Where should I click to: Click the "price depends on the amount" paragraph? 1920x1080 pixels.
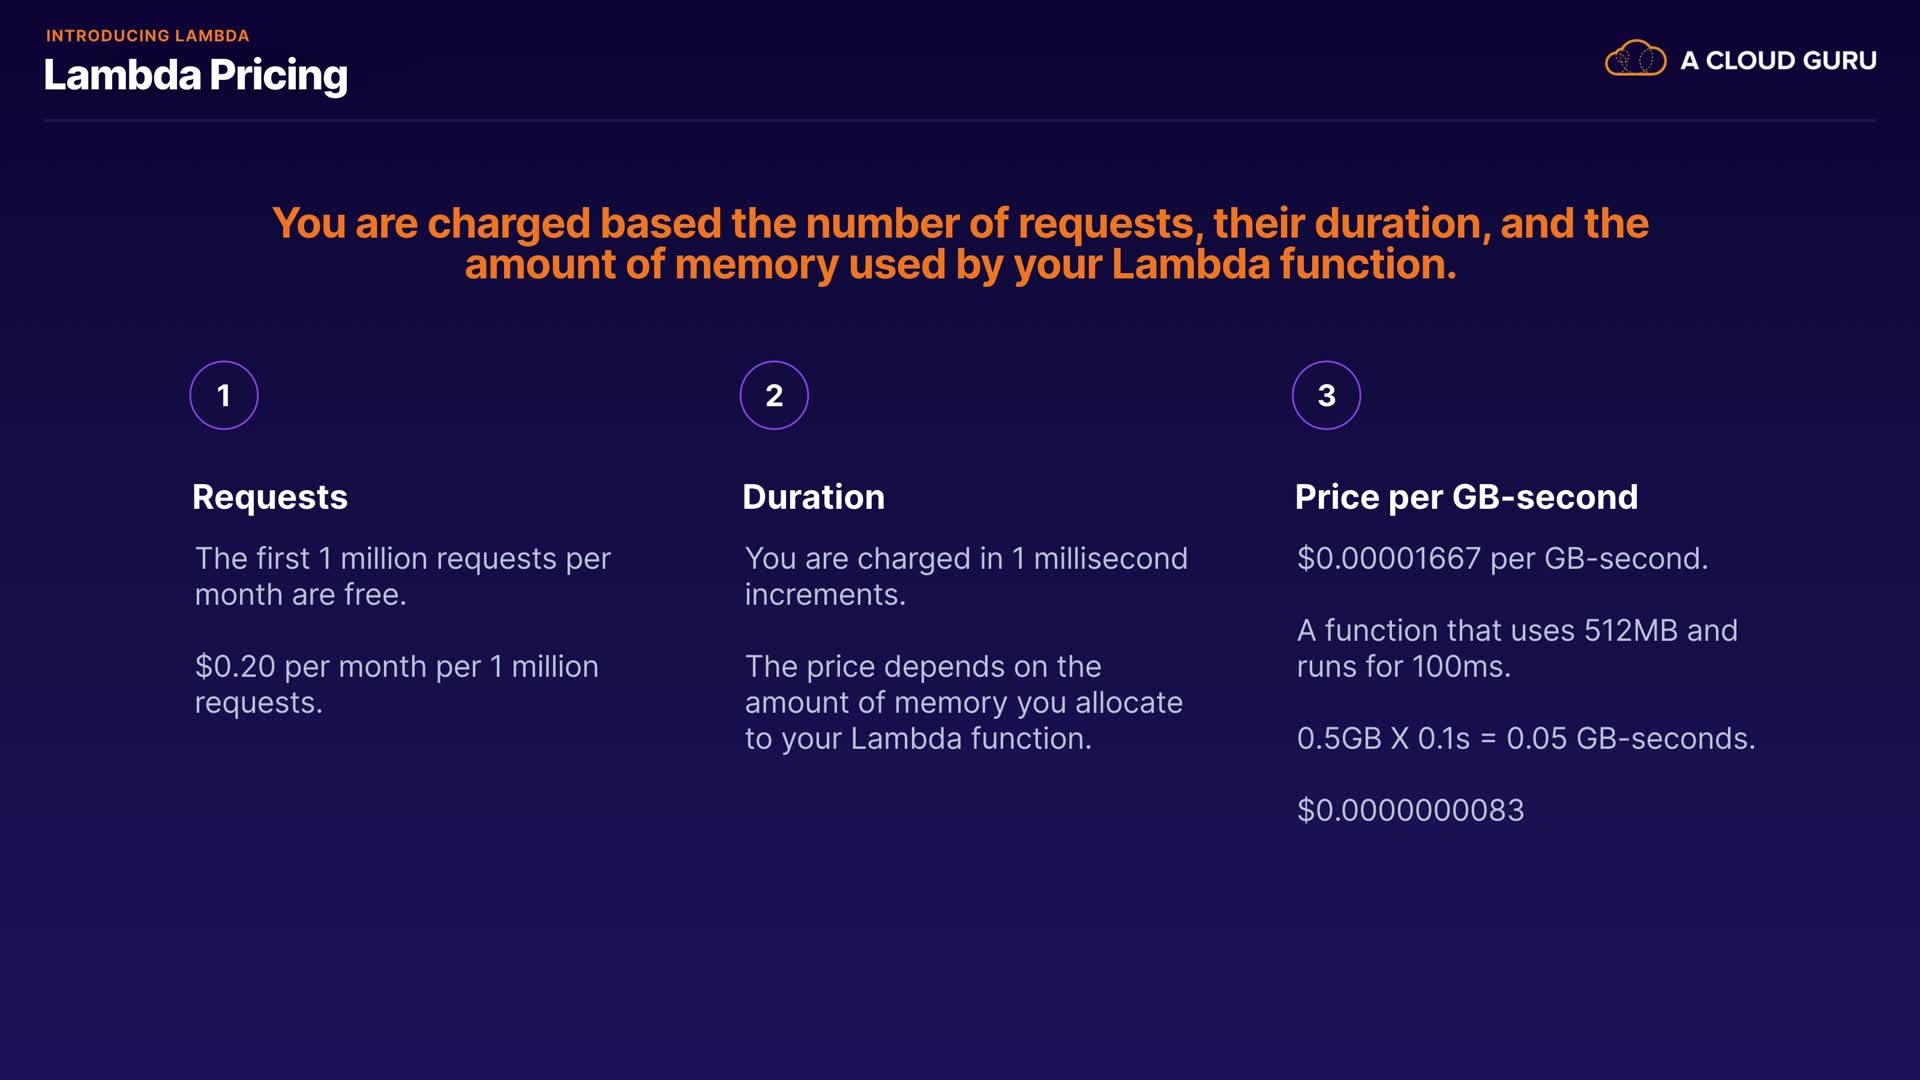click(963, 702)
